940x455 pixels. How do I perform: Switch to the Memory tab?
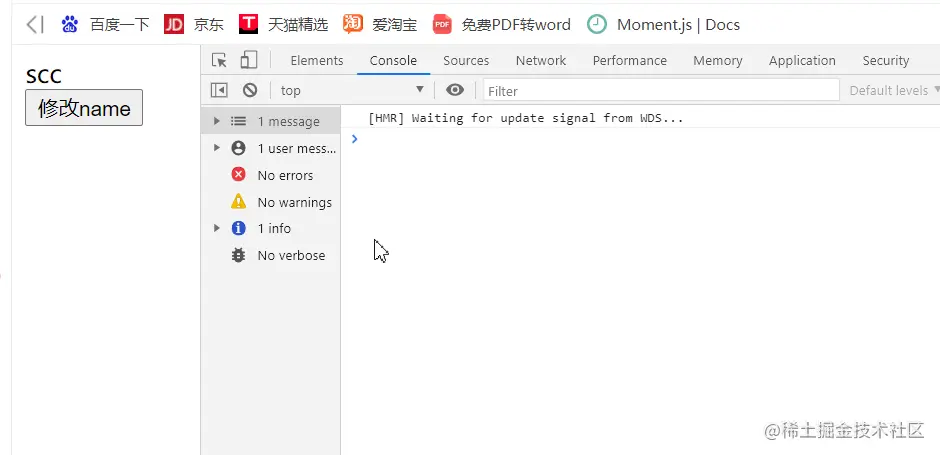click(718, 61)
